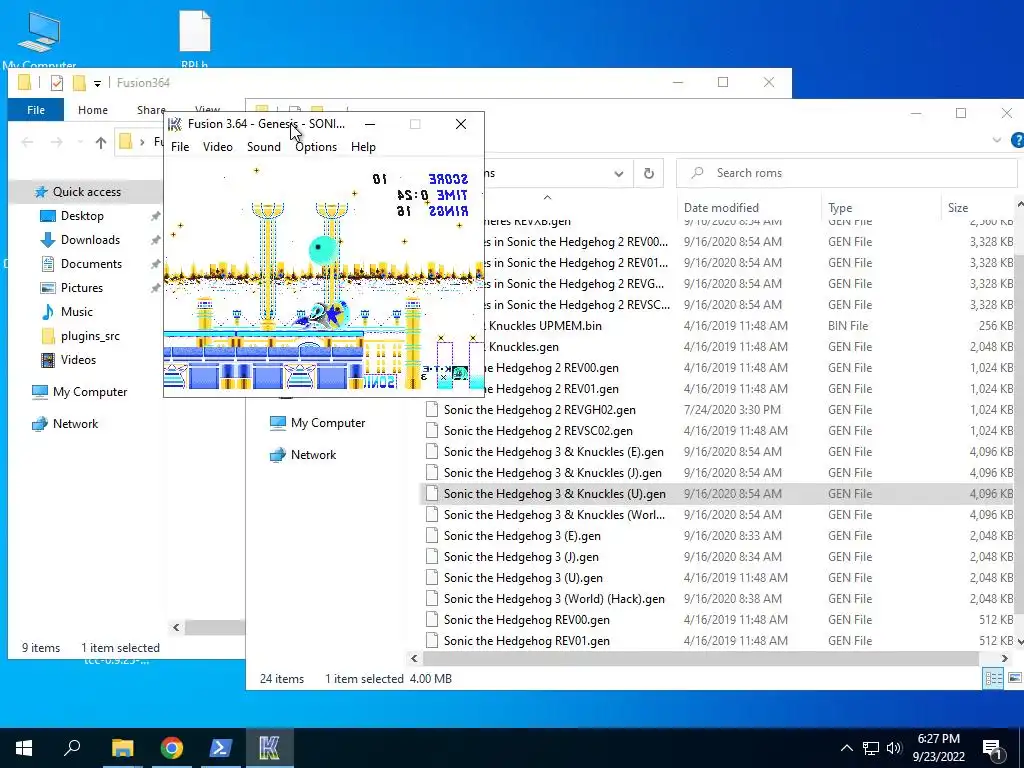
Task: Select Sonic the Hedgehog 3 (J).gen file
Action: pyautogui.click(x=521, y=557)
